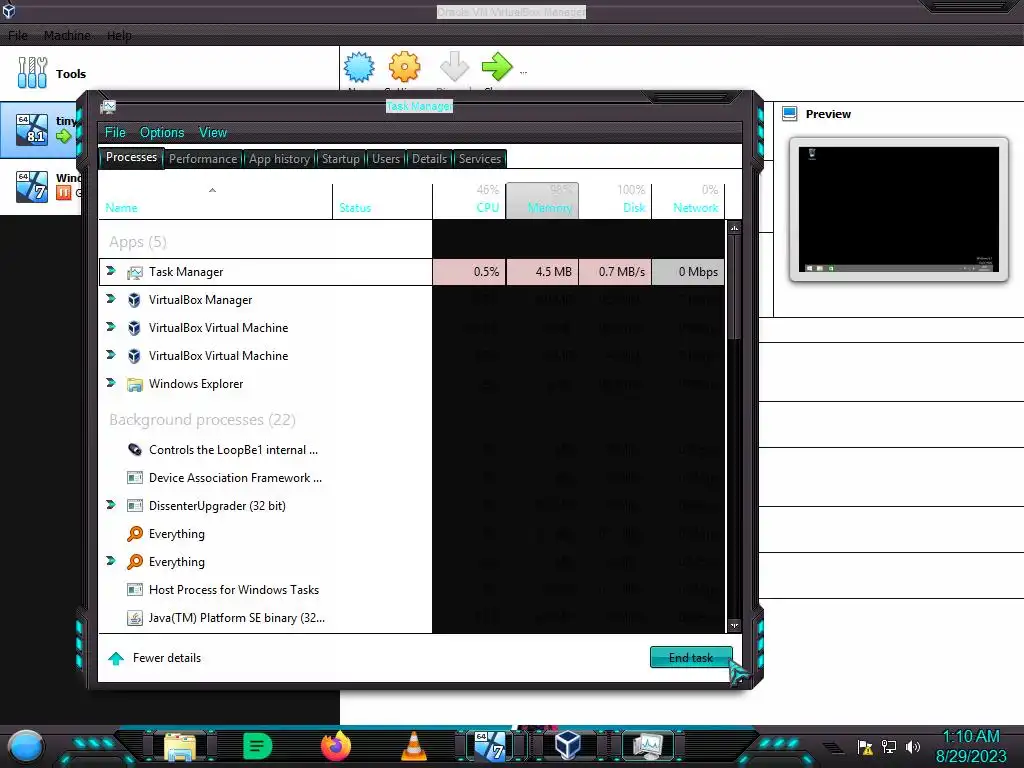
Task: Open the Start orb on taskbar
Action: click(x=26, y=746)
